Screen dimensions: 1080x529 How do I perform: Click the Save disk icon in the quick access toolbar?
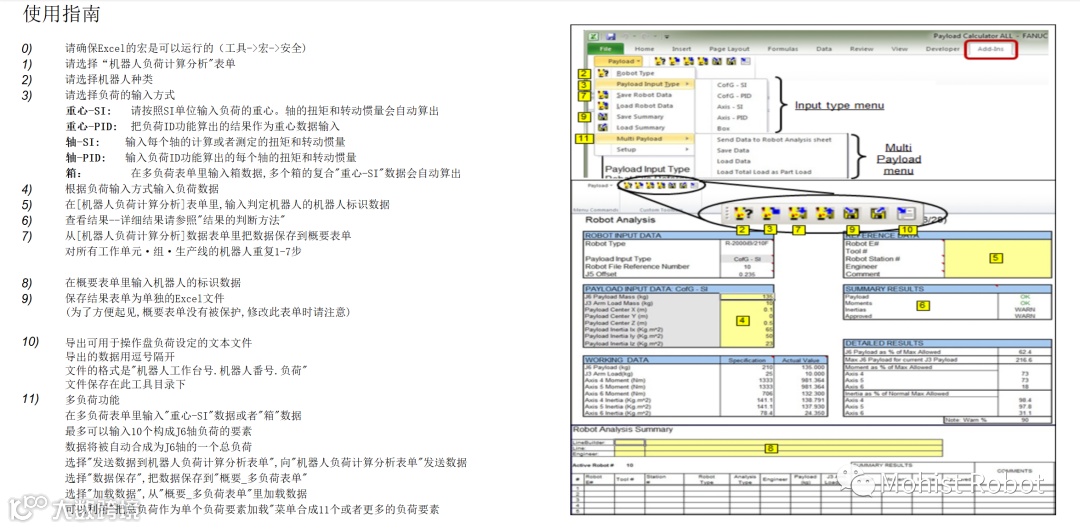click(x=610, y=36)
